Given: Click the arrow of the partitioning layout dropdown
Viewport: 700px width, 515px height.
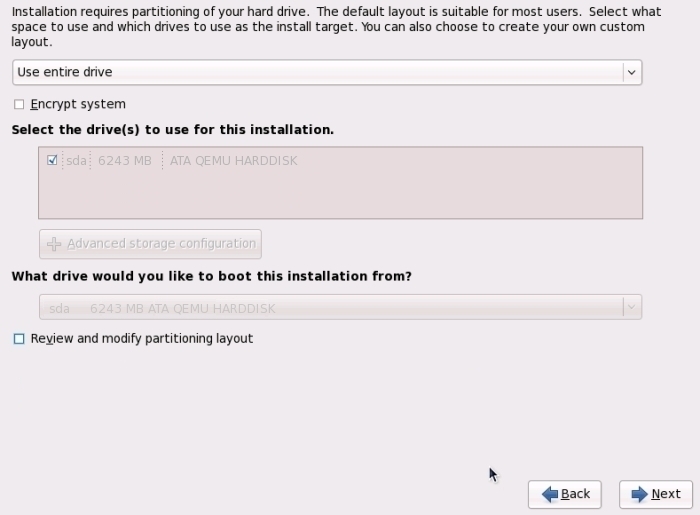Looking at the screenshot, I should [x=630, y=72].
